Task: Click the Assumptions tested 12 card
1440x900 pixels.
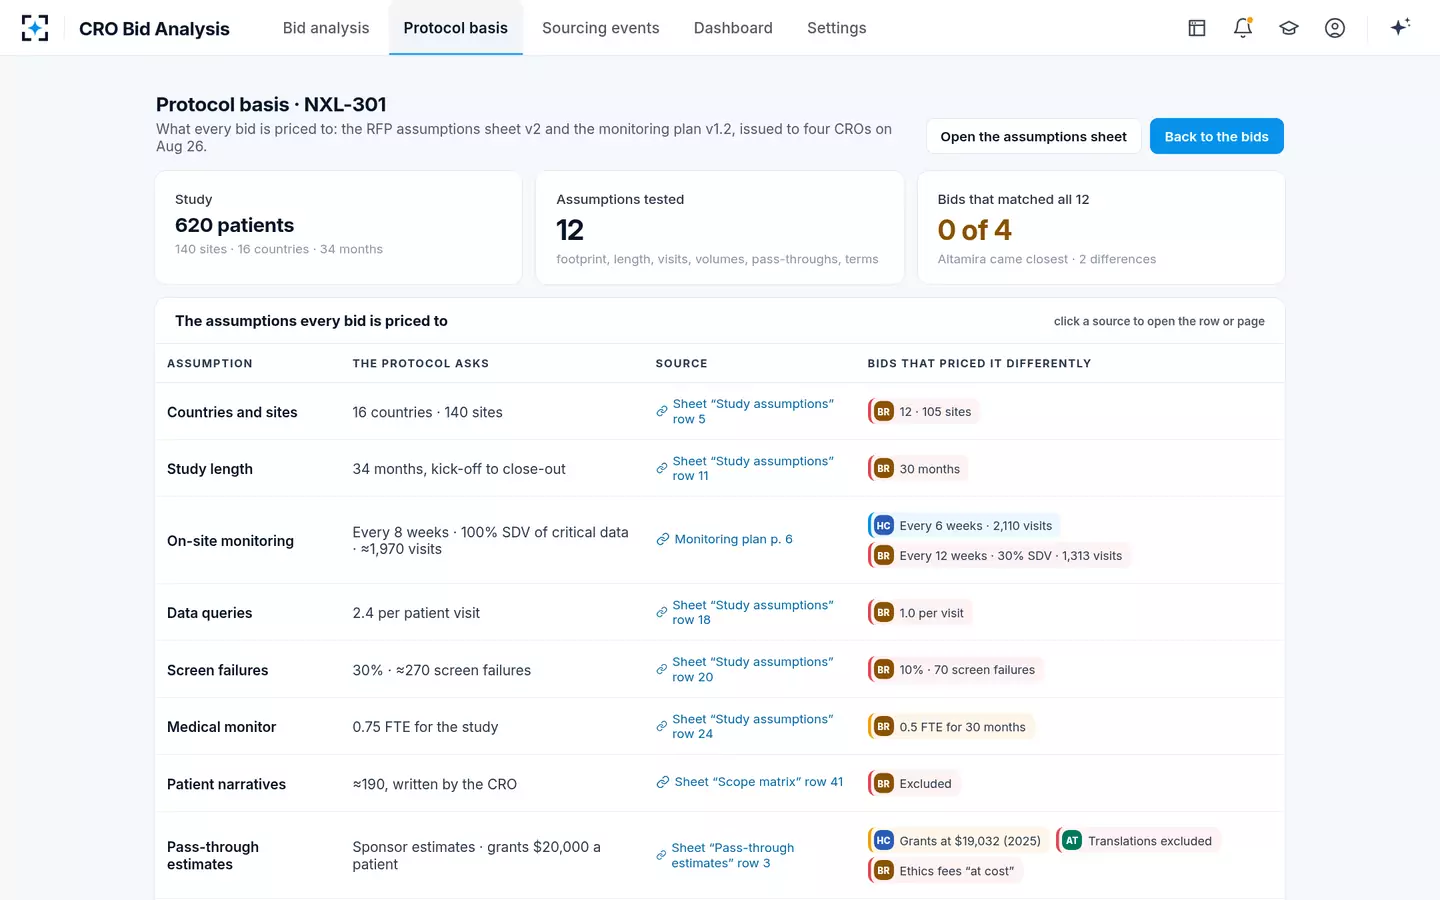Action: (720, 228)
